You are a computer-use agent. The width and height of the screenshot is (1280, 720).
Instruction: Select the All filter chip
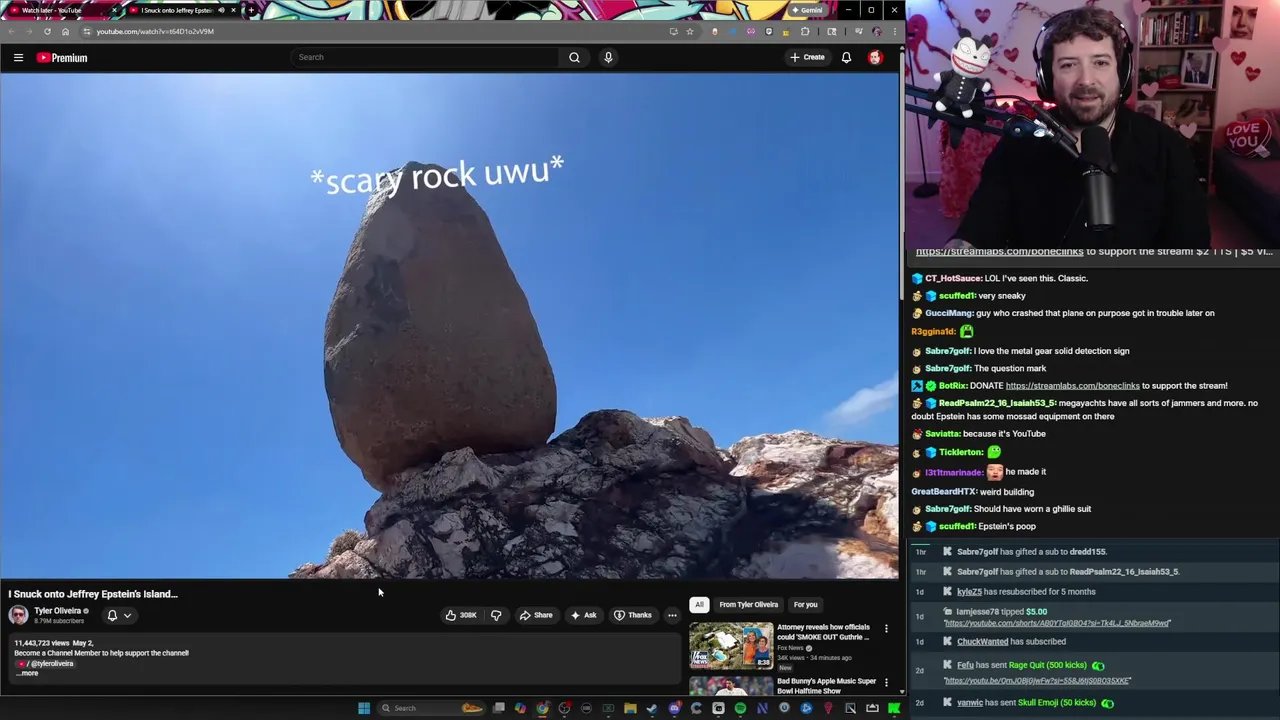coord(699,604)
